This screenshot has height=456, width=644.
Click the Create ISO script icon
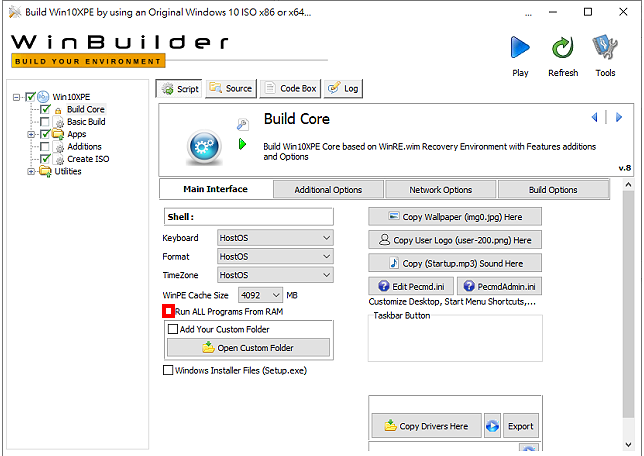pos(59,159)
